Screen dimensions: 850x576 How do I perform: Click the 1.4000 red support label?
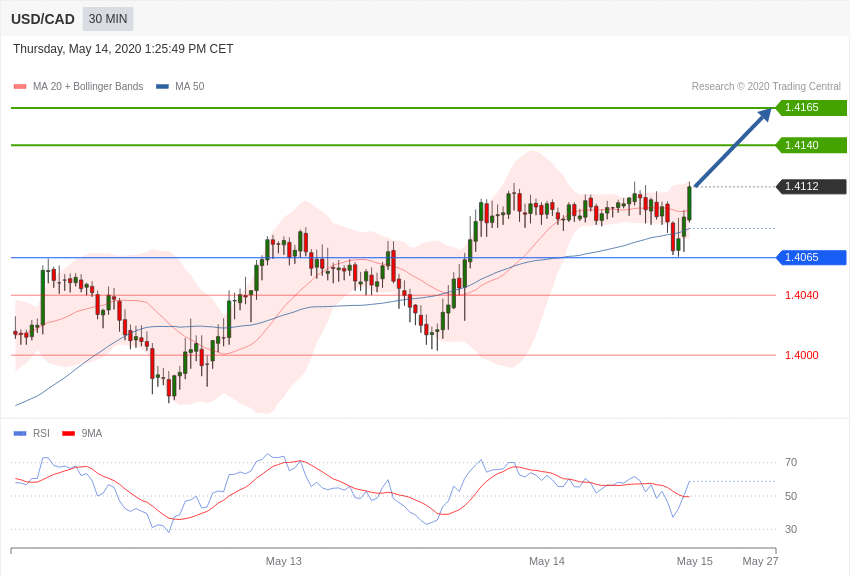coord(802,355)
